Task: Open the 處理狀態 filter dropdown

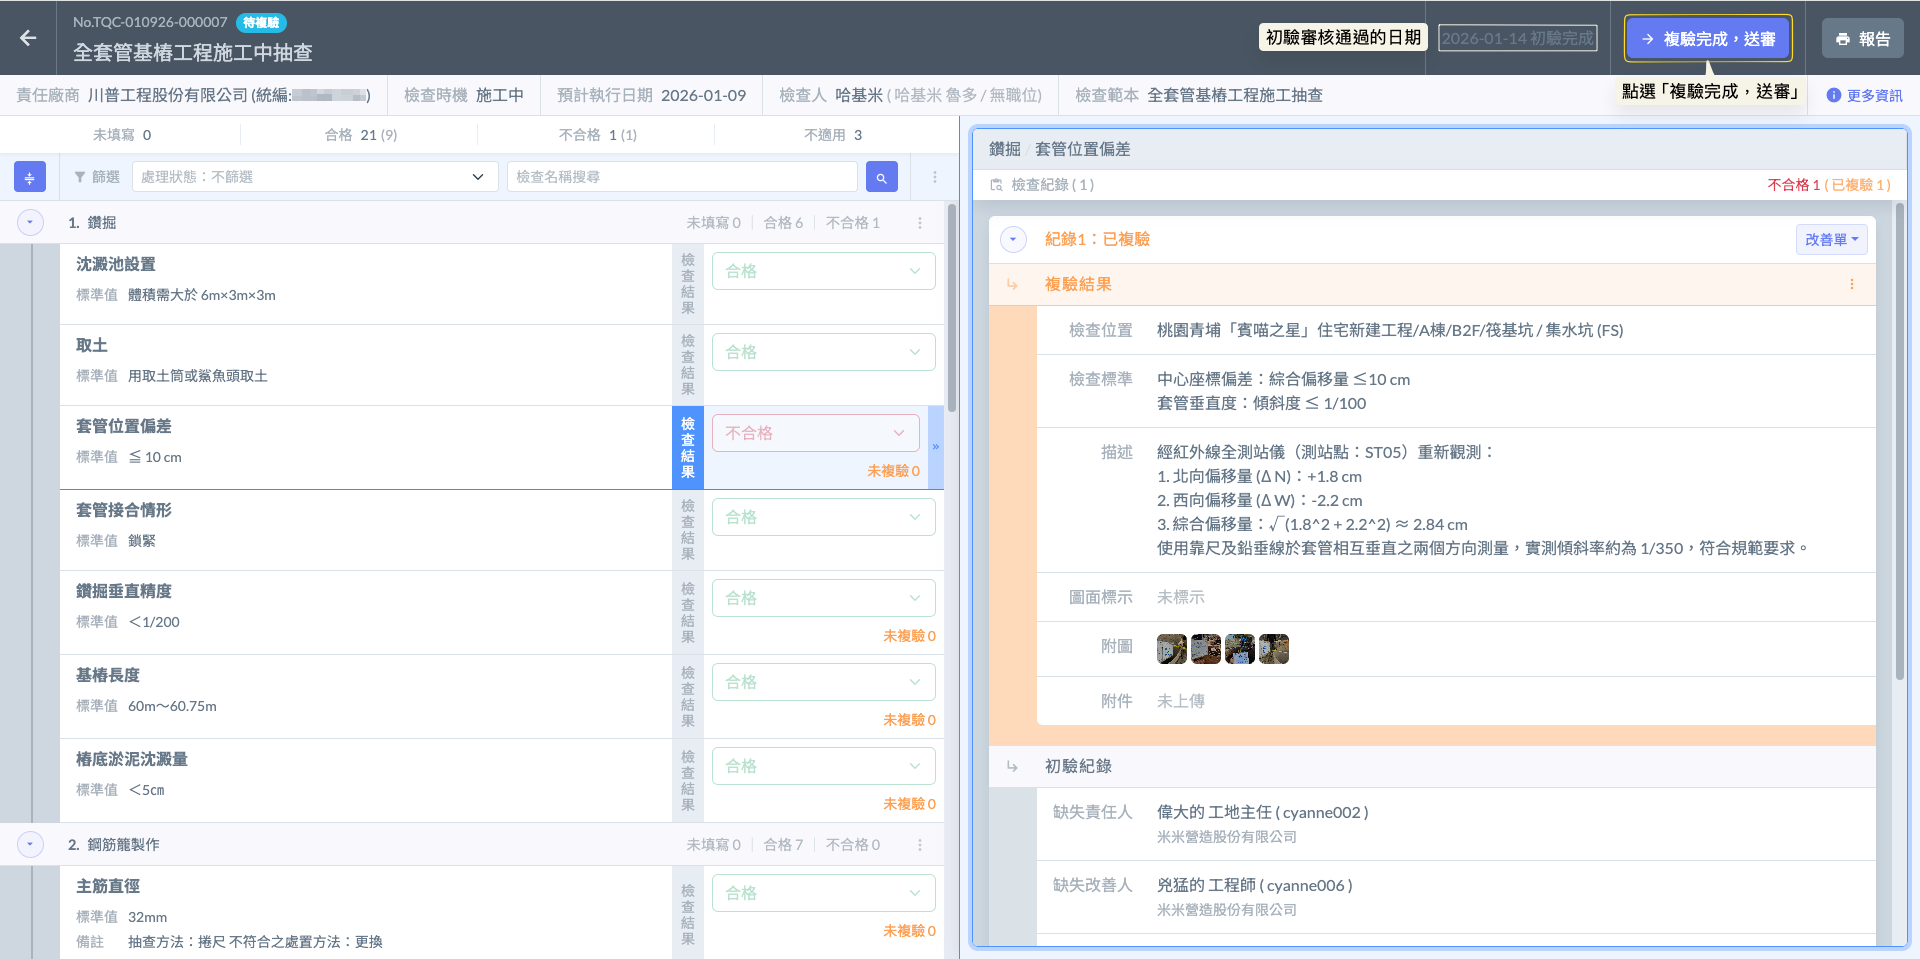Action: (x=314, y=177)
